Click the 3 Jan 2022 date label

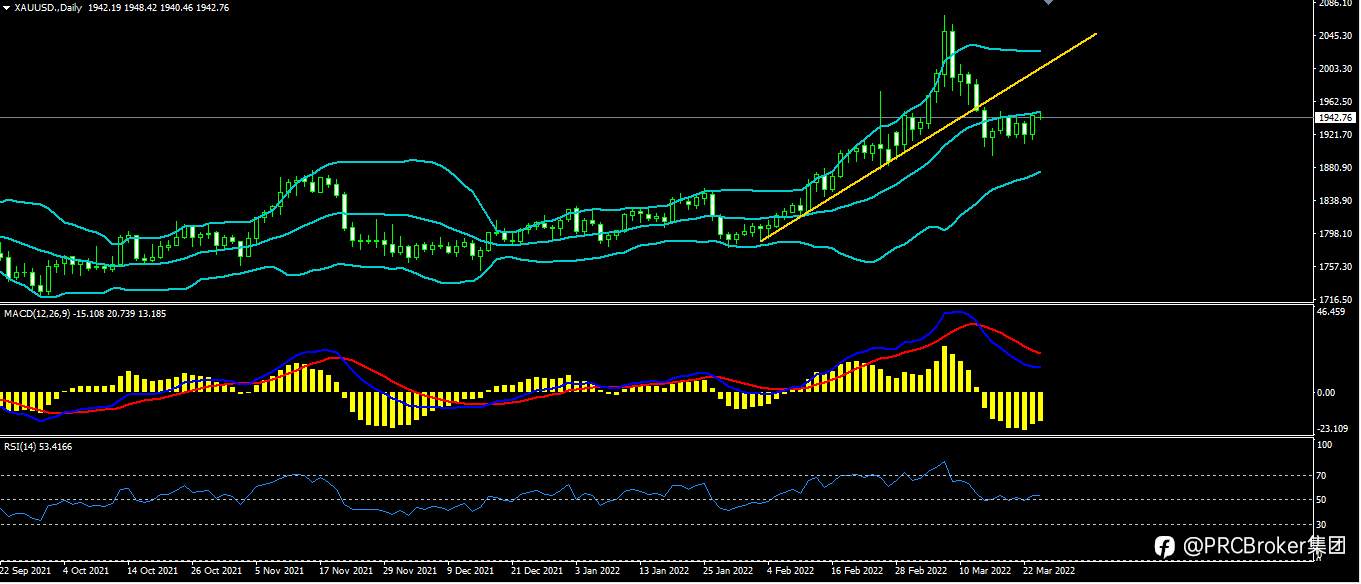599,571
